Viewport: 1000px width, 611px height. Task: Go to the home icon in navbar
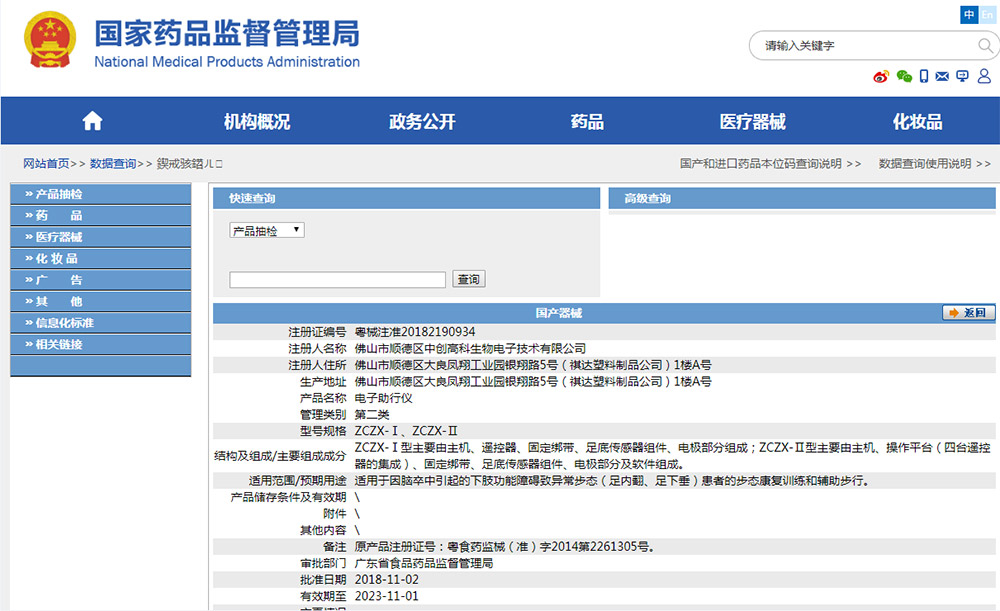pos(92,121)
